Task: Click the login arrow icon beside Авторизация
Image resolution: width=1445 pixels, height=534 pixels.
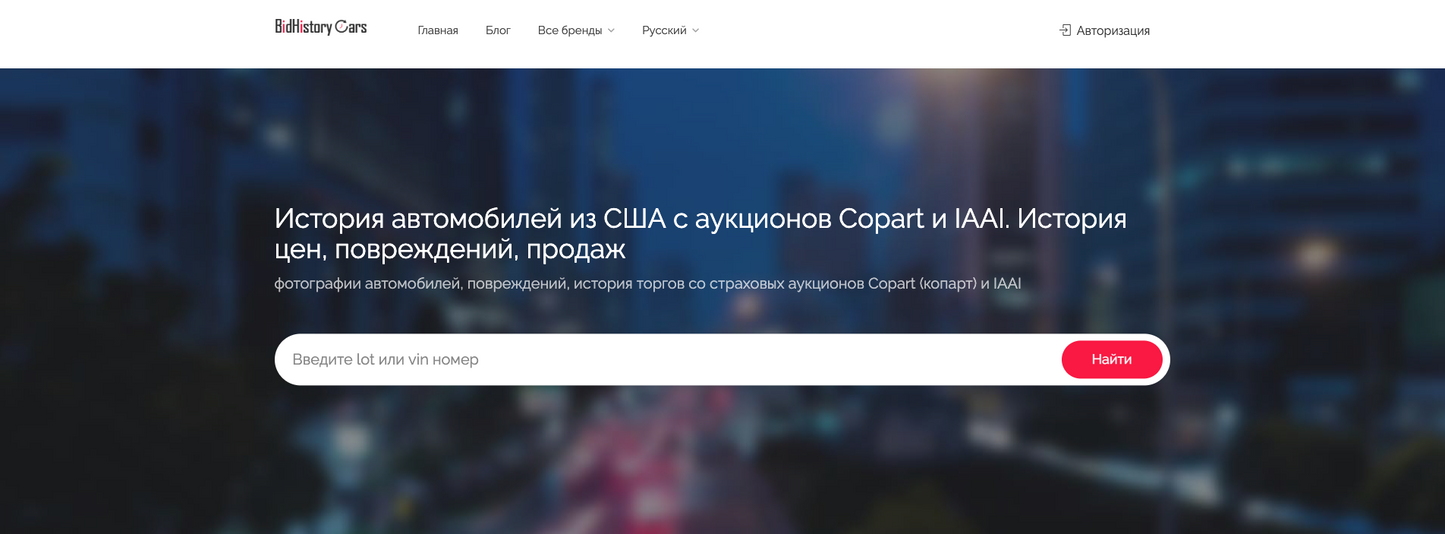Action: [1065, 30]
